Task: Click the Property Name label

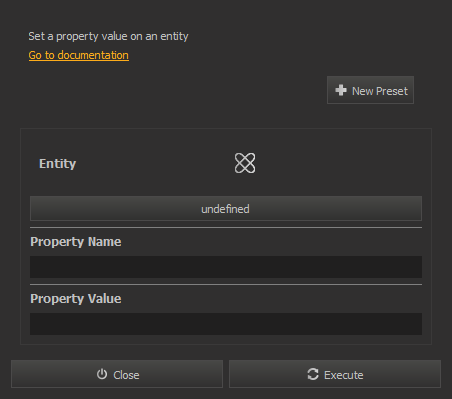Action: point(76,242)
